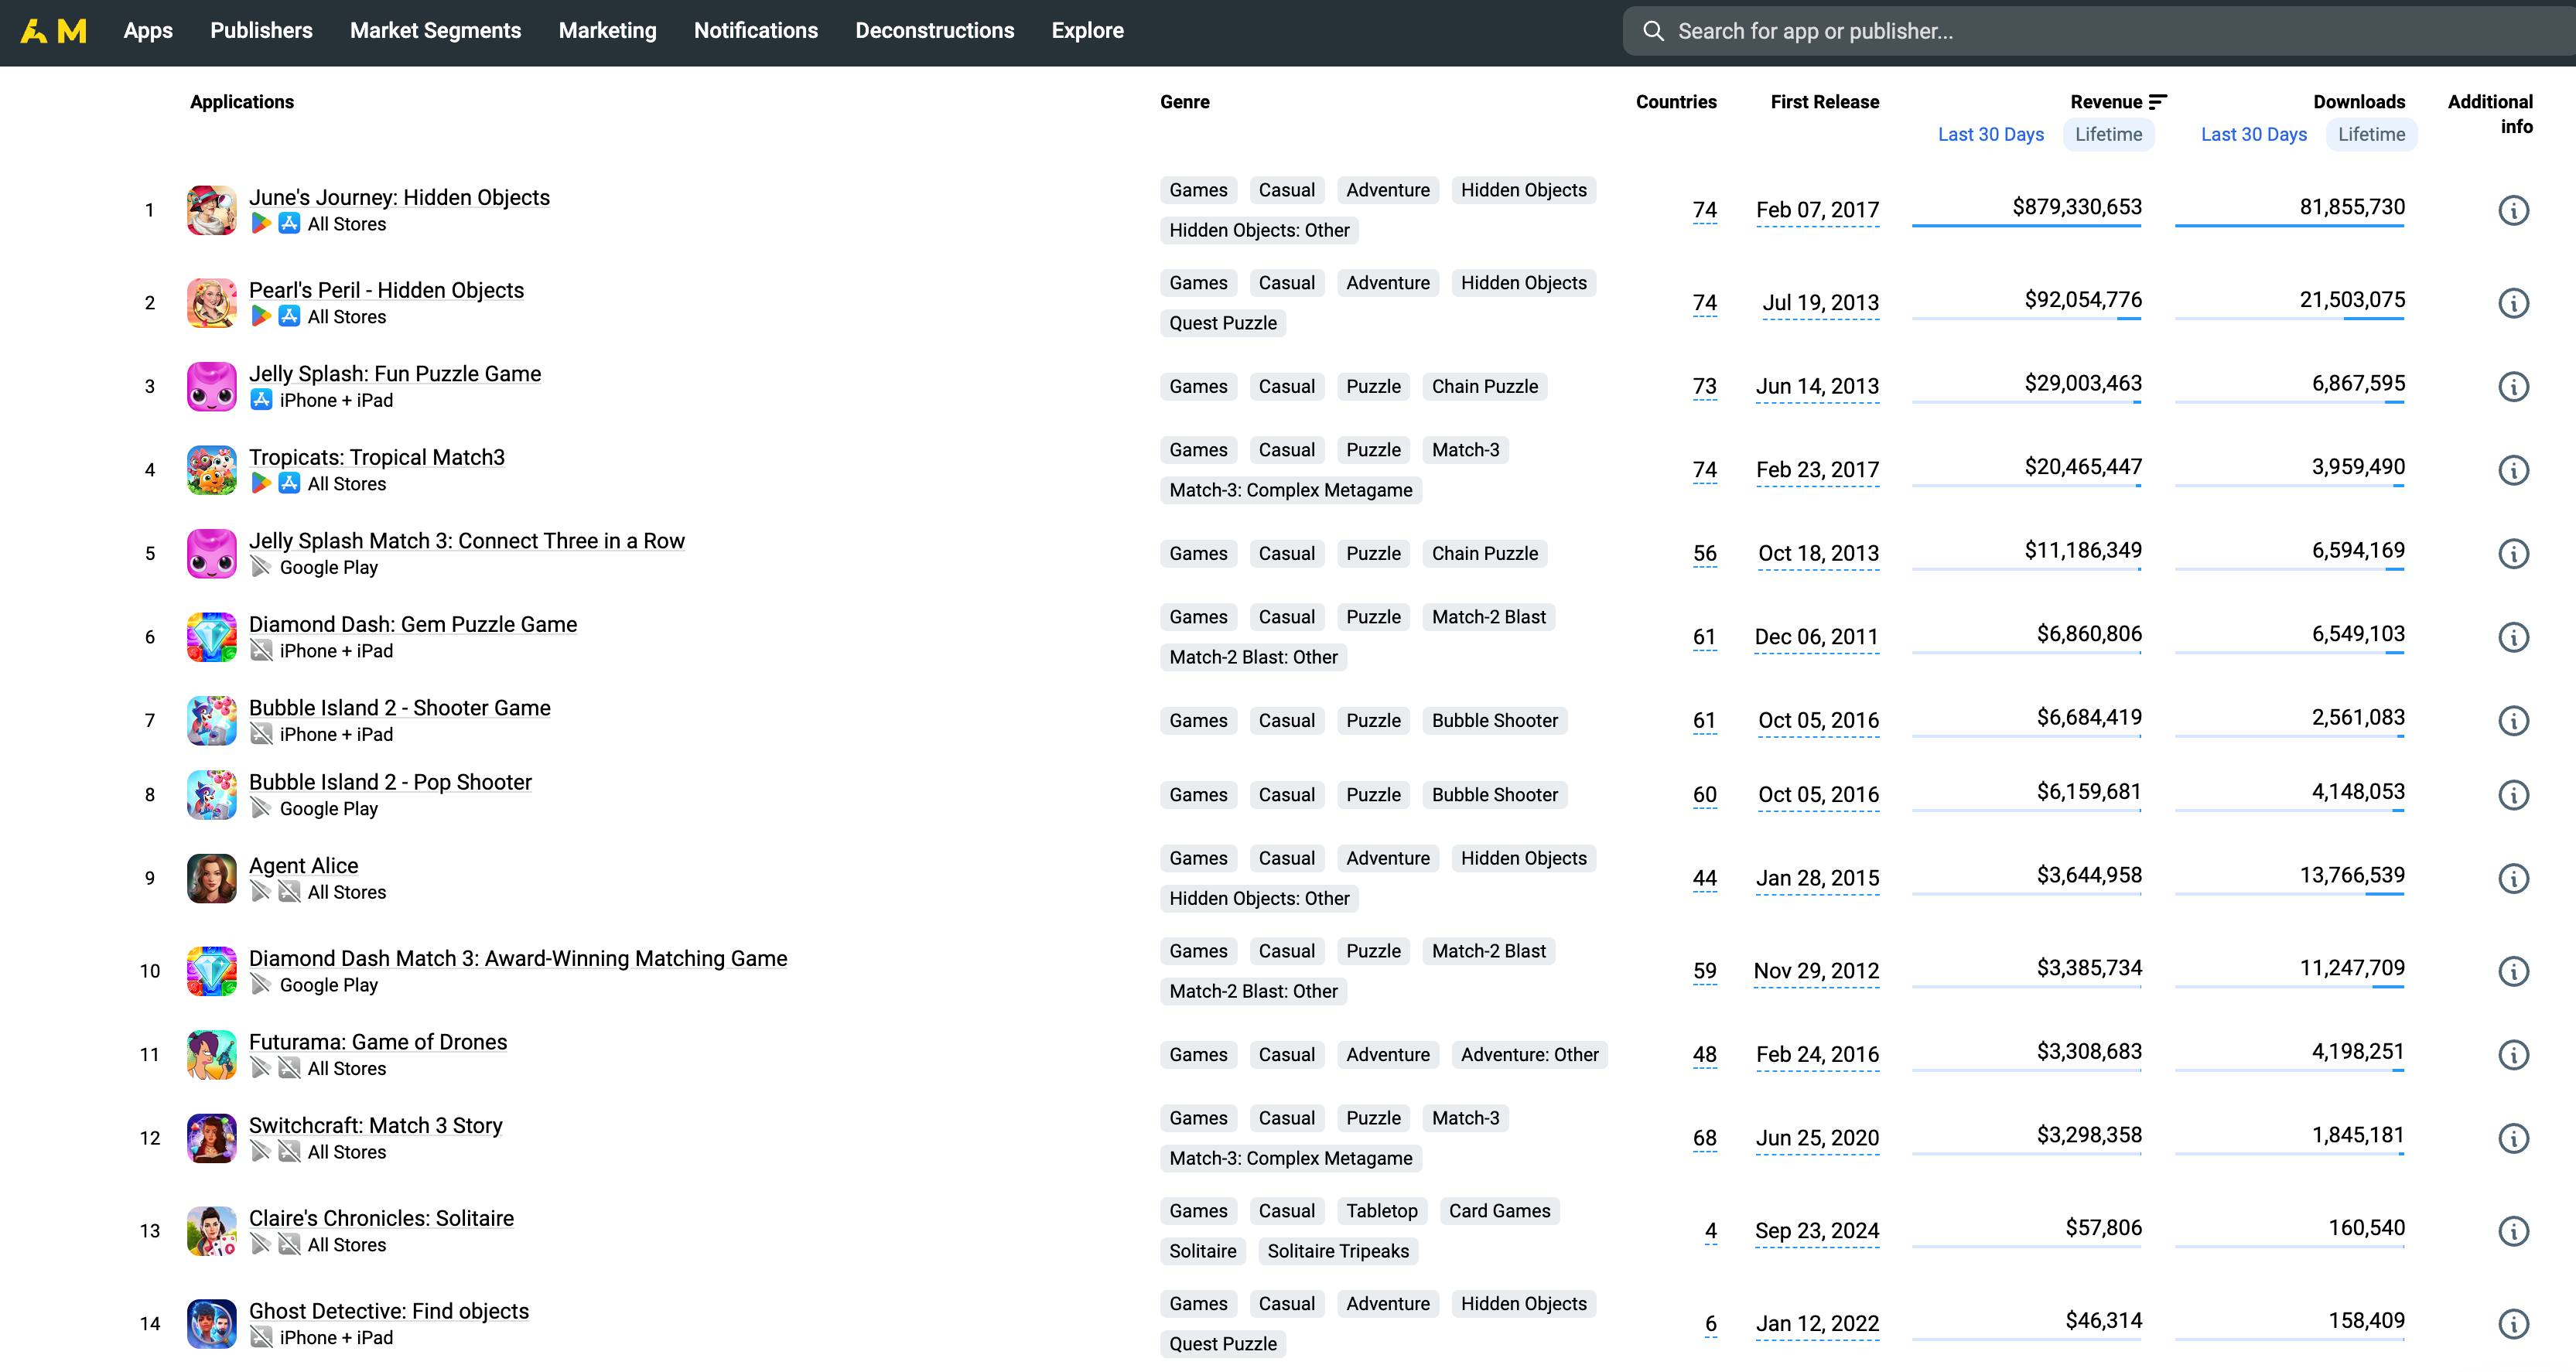Open info icon for Claire's Chronicles: Solitaire
Image resolution: width=2576 pixels, height=1372 pixels.
(2513, 1231)
